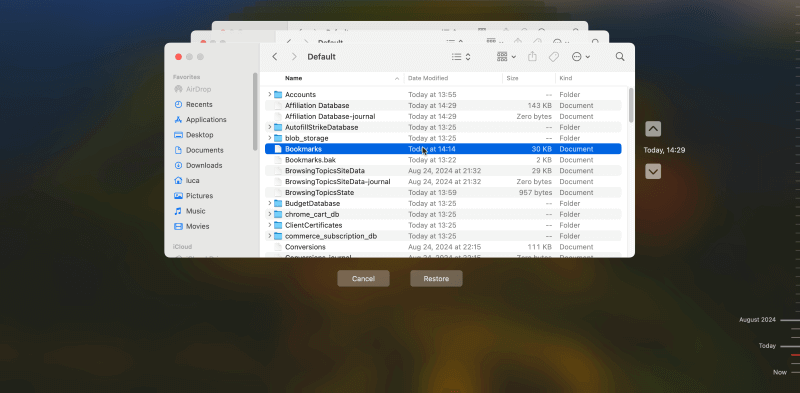Click the ClientCertificates folder icon

tap(278, 225)
